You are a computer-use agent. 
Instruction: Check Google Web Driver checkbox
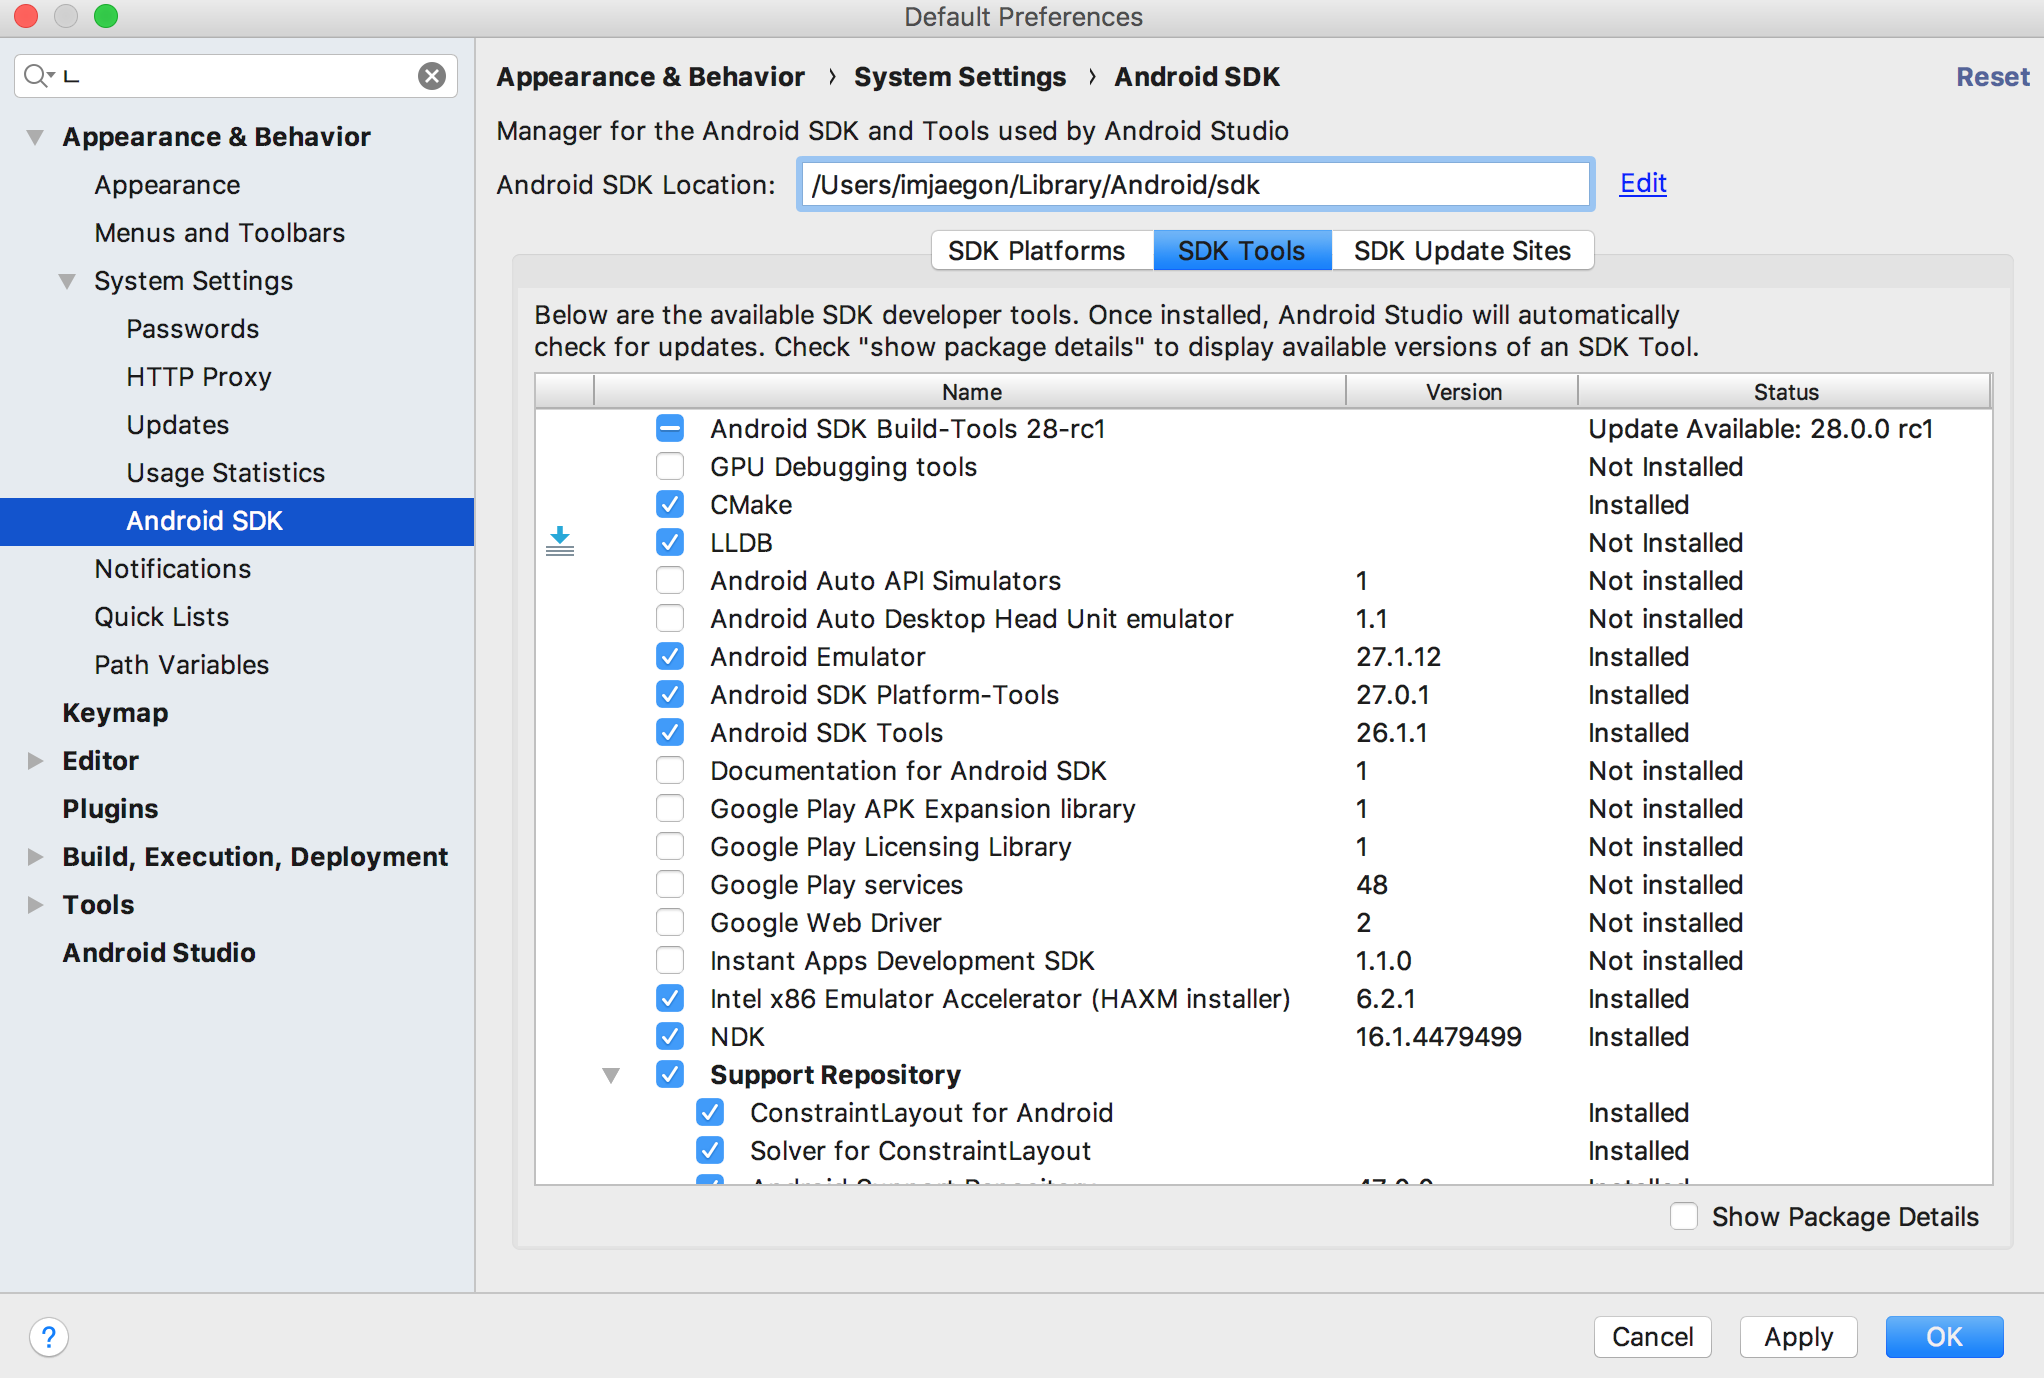670,923
